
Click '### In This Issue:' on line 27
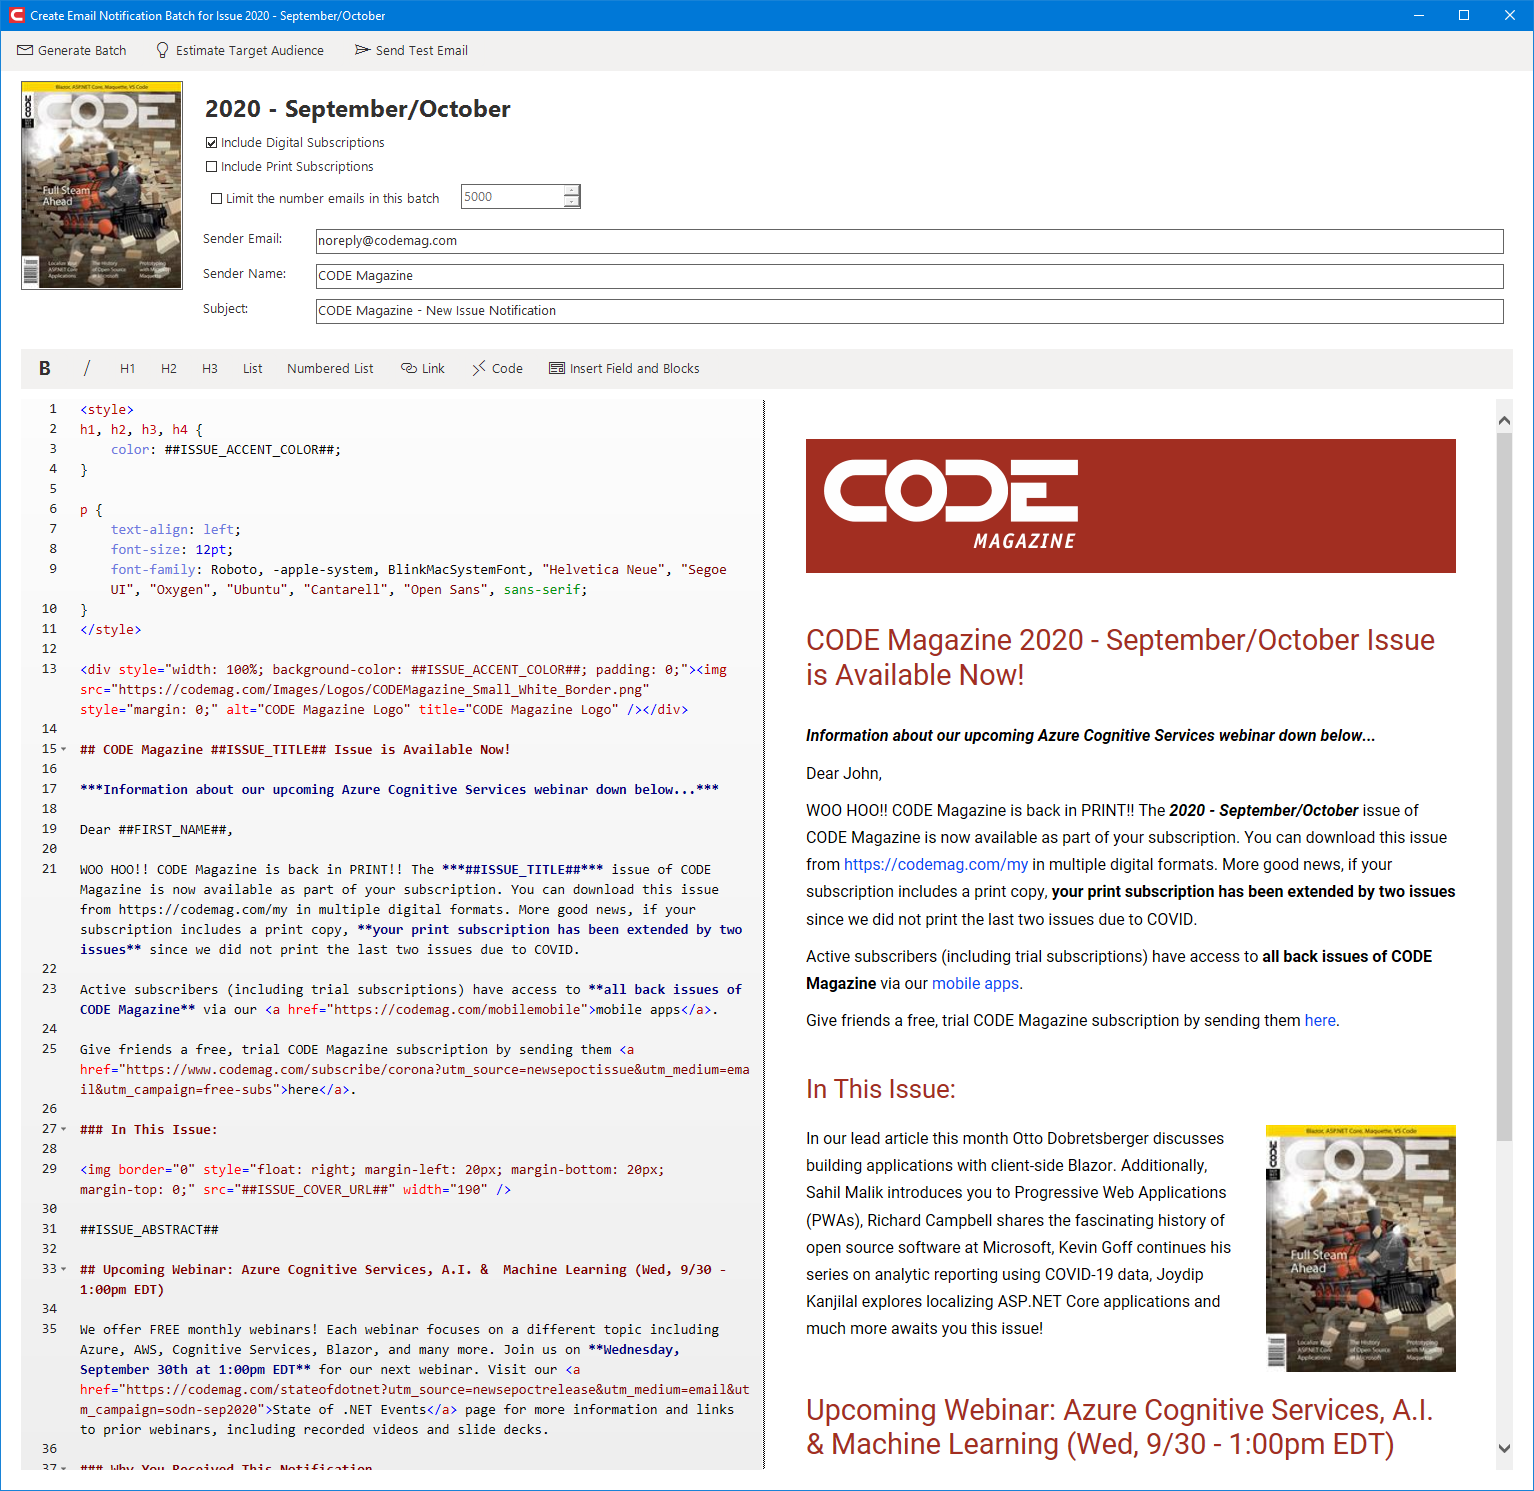149,1129
